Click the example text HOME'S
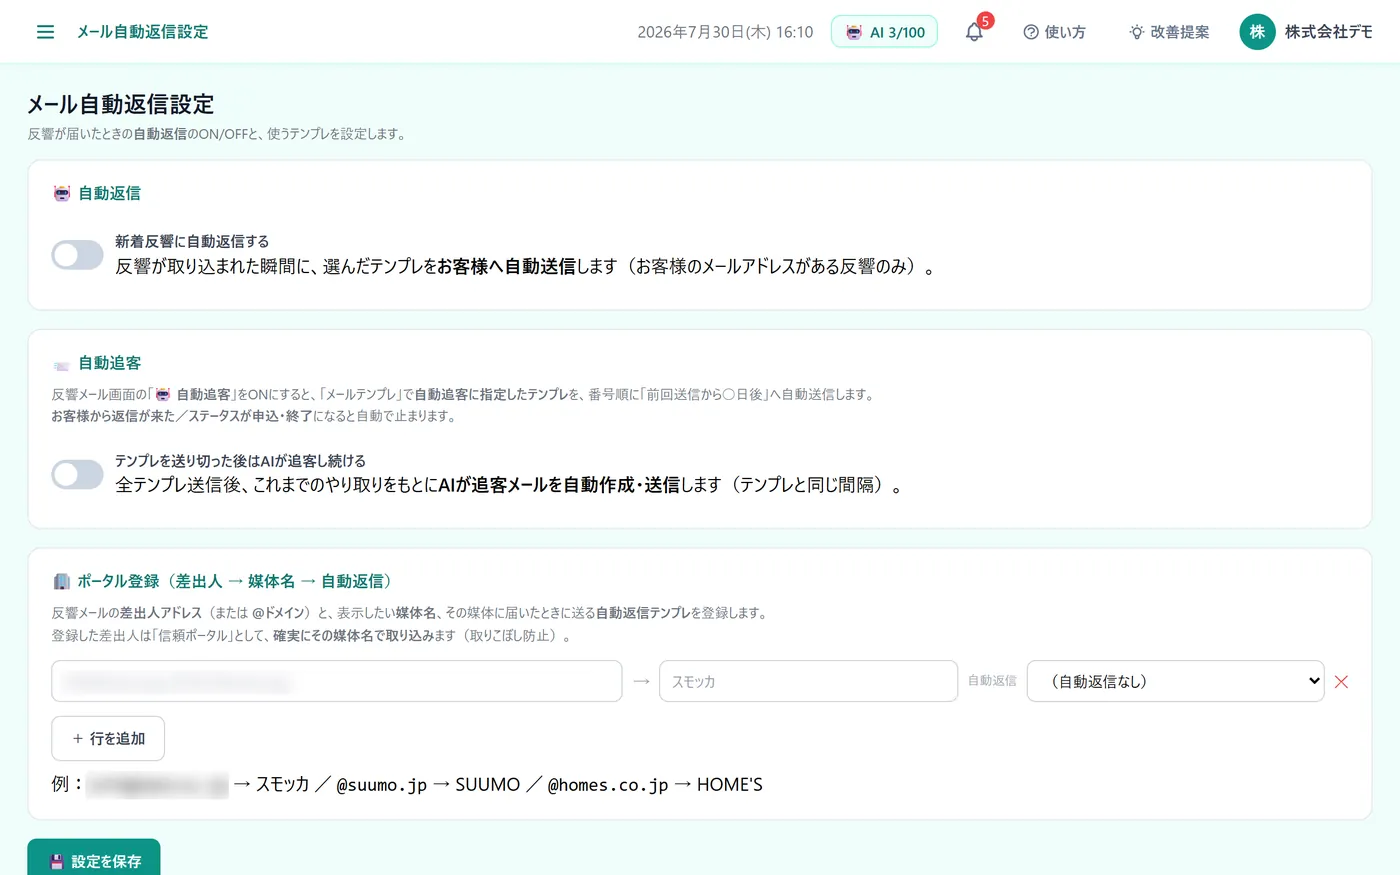The height and width of the screenshot is (875, 1400). [730, 785]
